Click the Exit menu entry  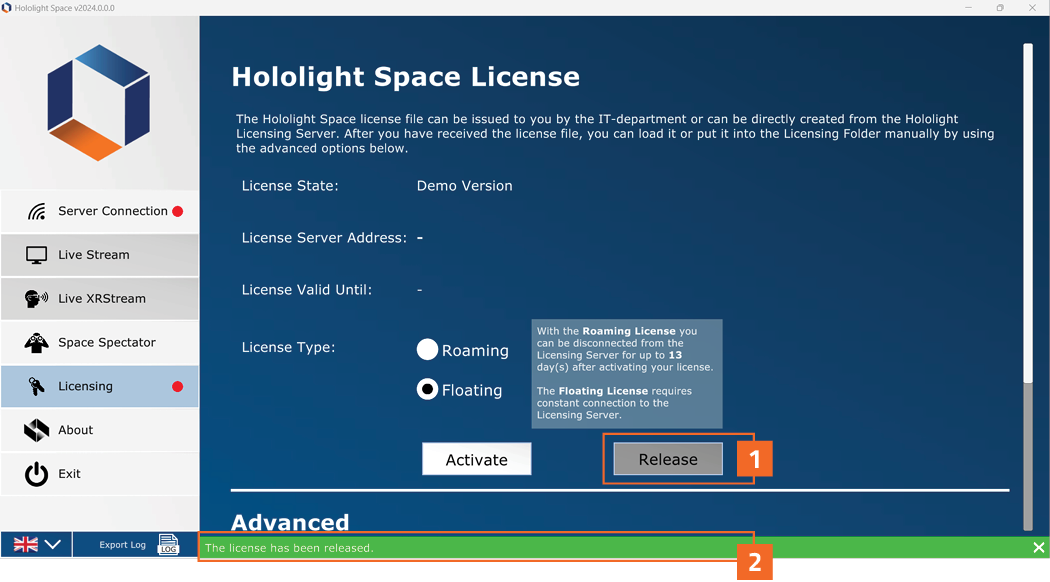(x=100, y=474)
